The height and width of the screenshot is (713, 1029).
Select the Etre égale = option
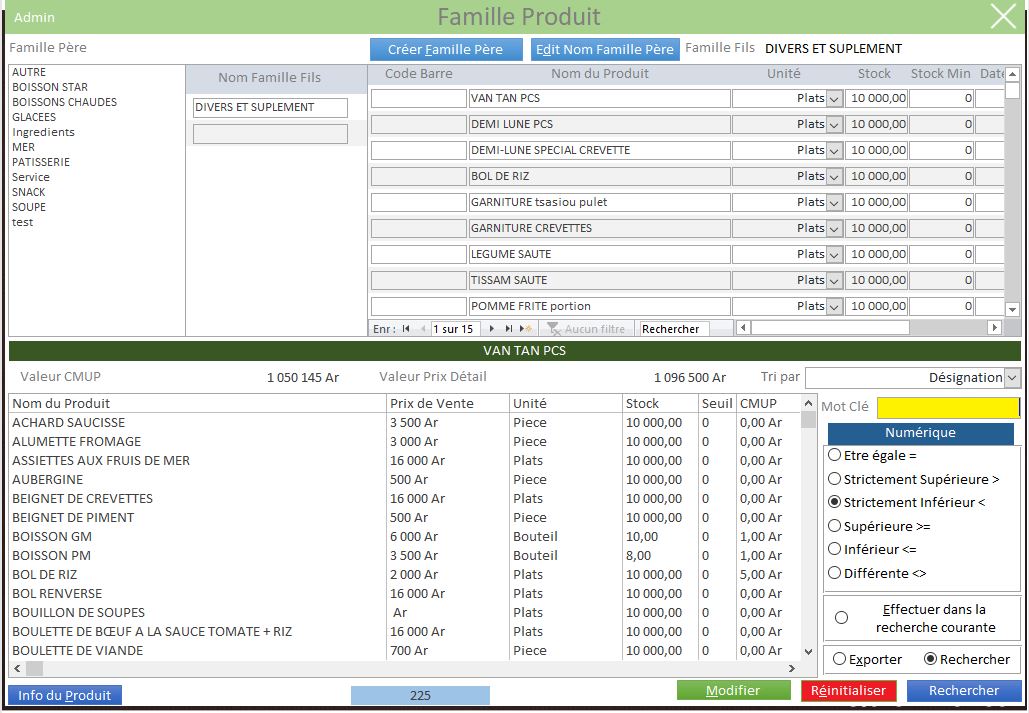[835, 455]
